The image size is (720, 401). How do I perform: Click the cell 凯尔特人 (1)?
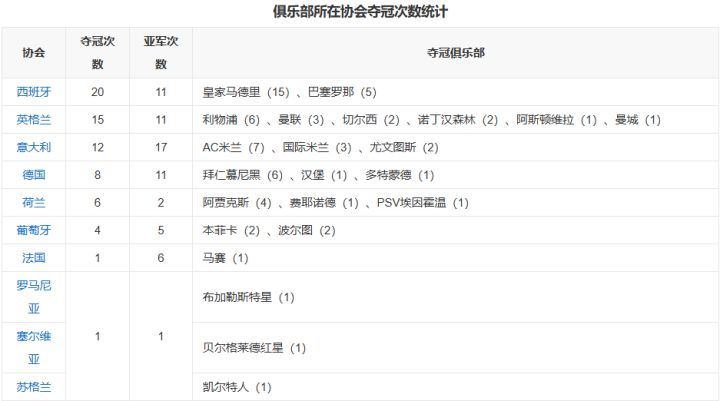pos(456,387)
